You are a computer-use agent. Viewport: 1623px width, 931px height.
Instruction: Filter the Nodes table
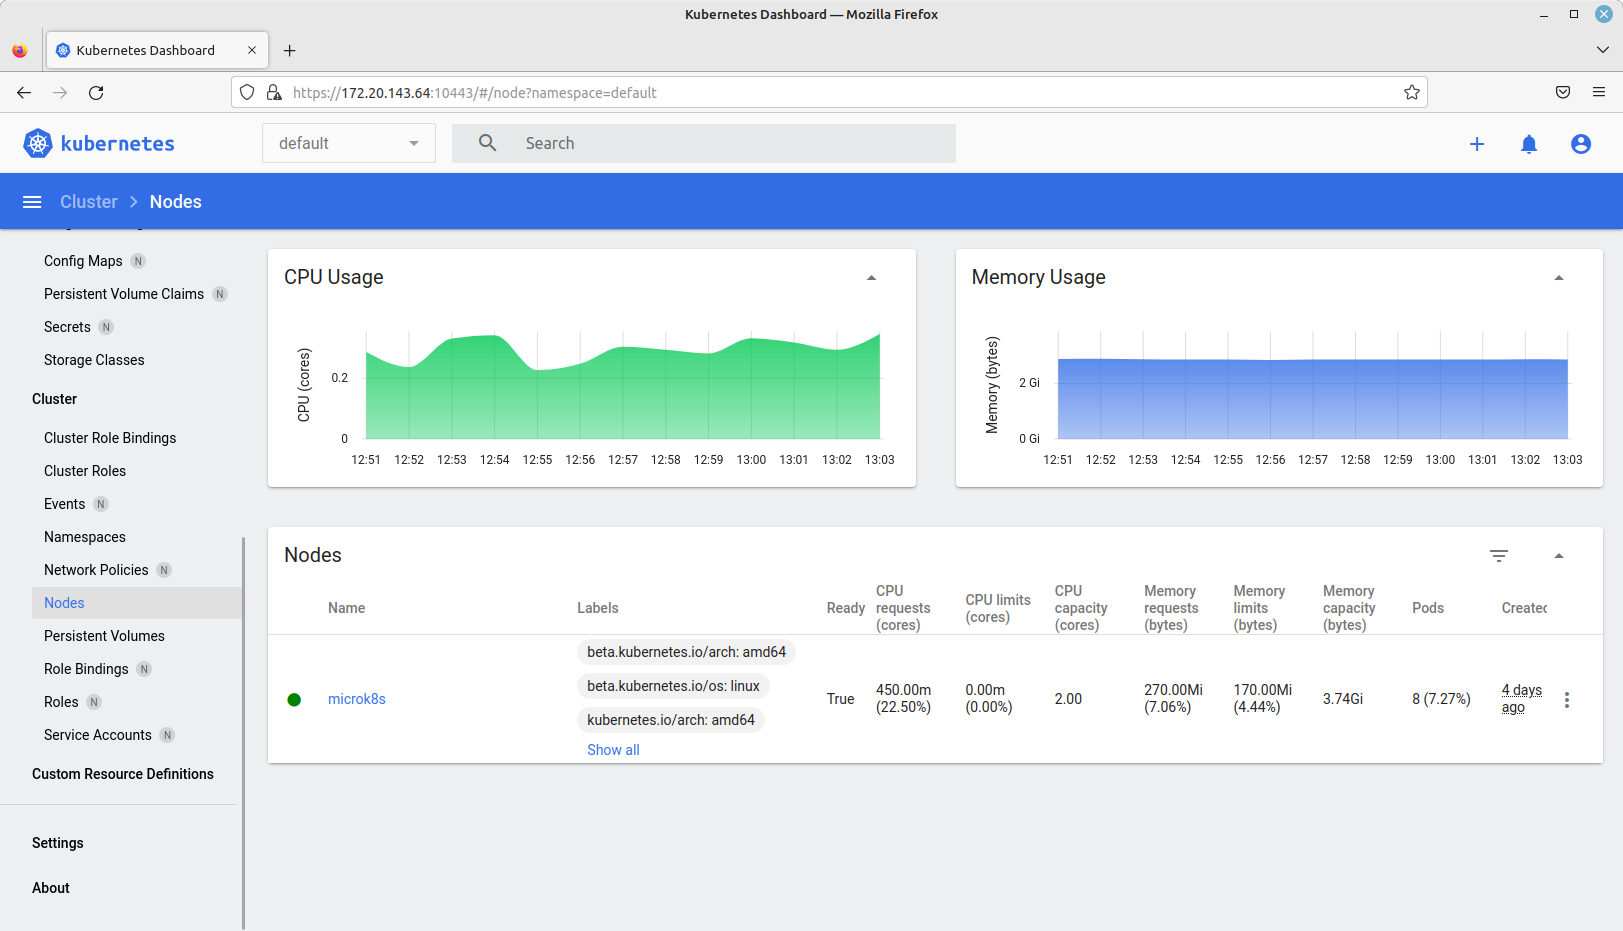click(x=1499, y=556)
